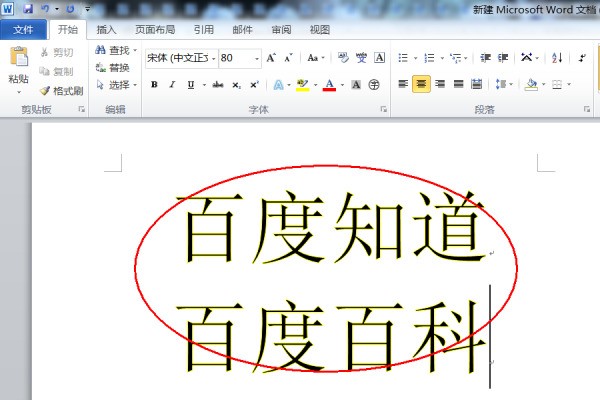The height and width of the screenshot is (400, 600).
Task: Click the 替换 replace button
Action: tap(112, 68)
